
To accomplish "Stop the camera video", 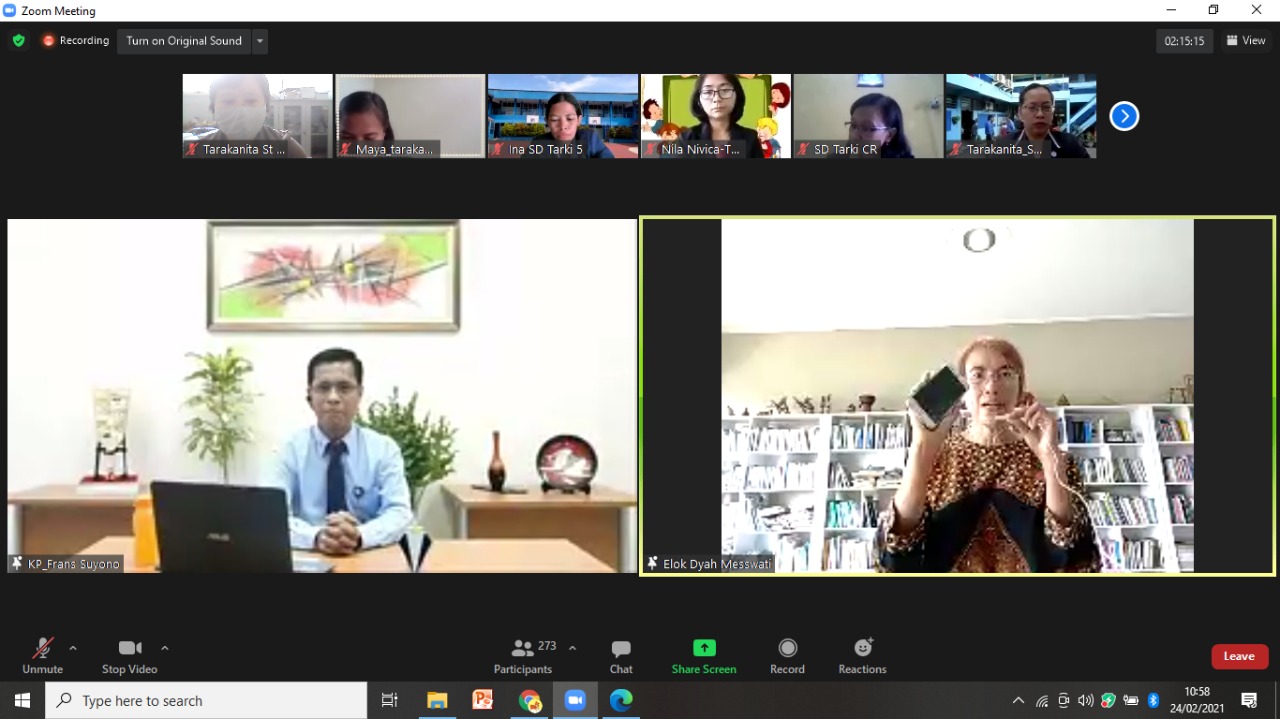I will [130, 656].
